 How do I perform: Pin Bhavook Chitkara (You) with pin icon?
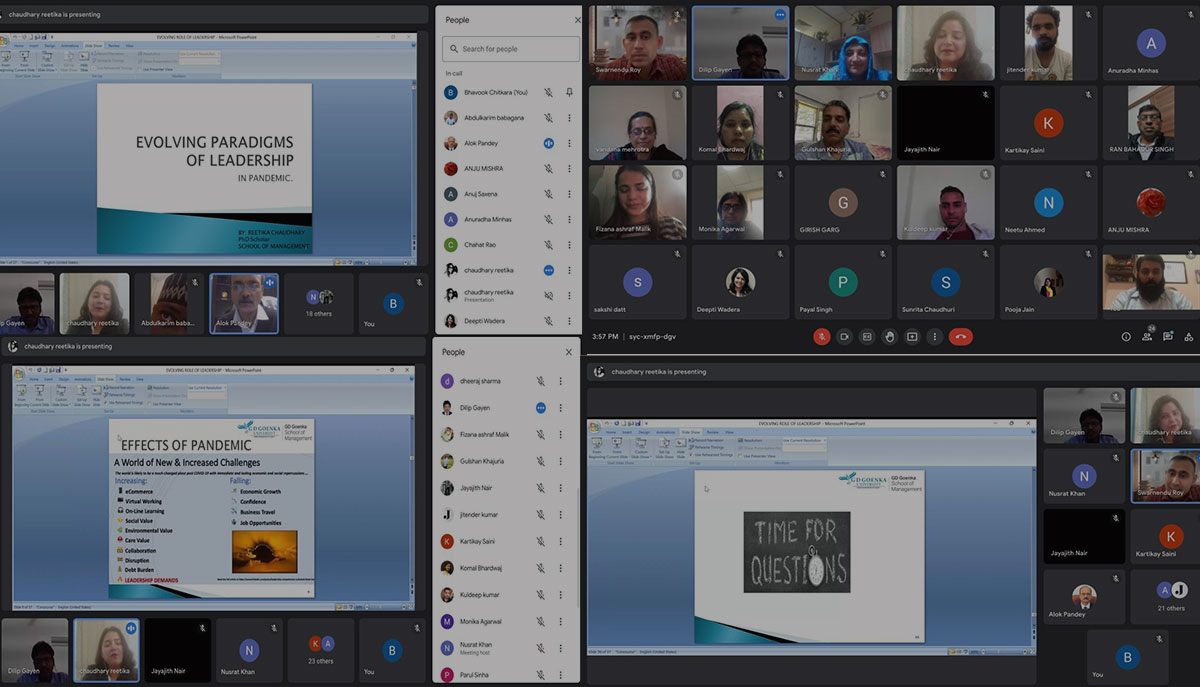(570, 92)
